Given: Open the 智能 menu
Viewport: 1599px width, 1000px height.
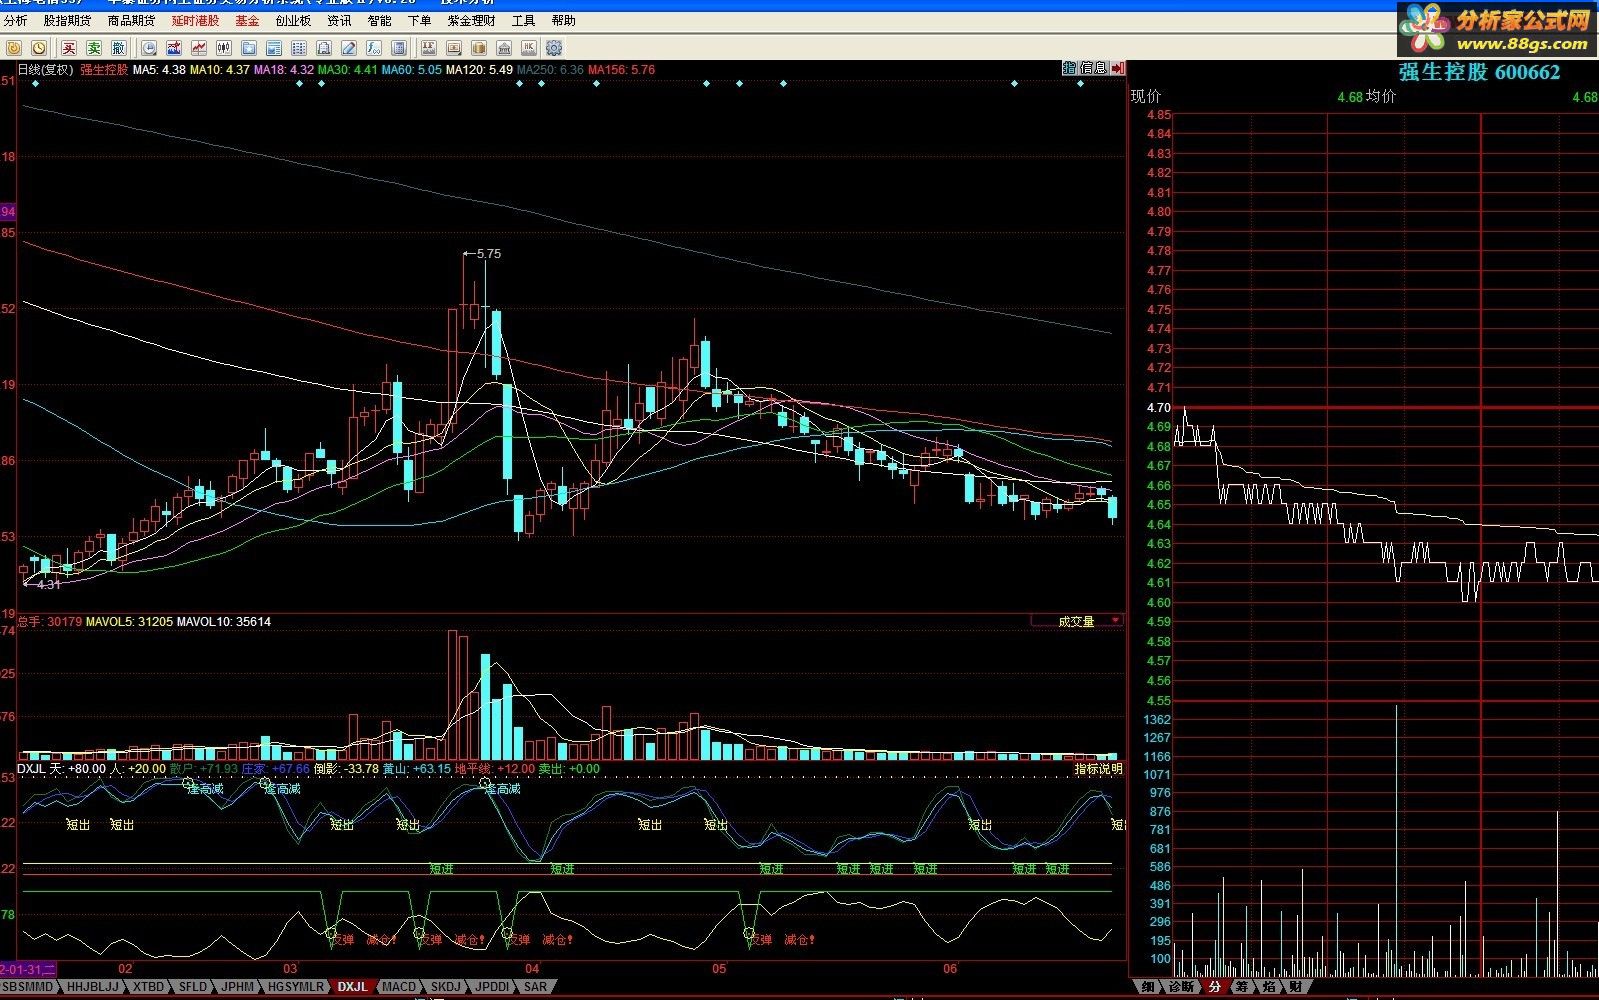Looking at the screenshot, I should coord(379,21).
